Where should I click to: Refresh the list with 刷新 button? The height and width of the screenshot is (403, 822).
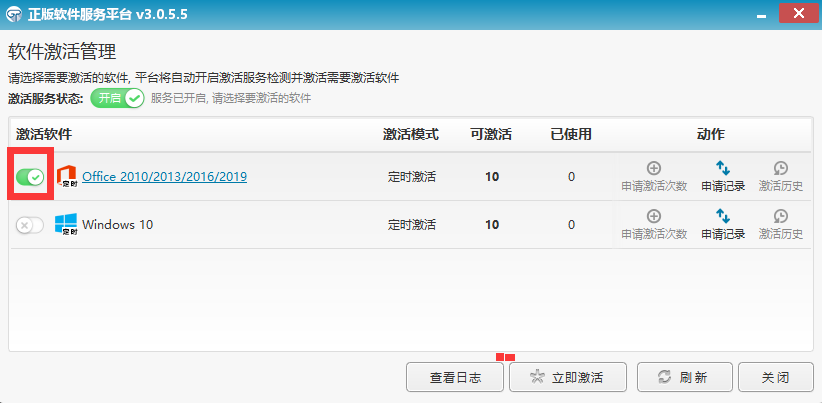pyautogui.click(x=683, y=378)
